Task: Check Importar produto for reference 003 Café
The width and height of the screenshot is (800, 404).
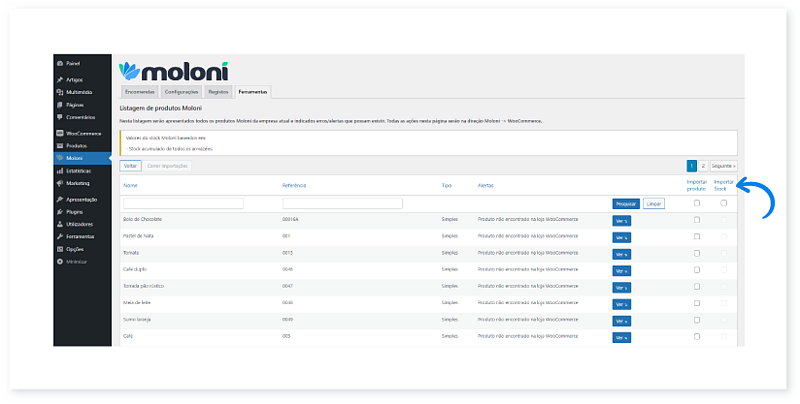Action: 697,337
